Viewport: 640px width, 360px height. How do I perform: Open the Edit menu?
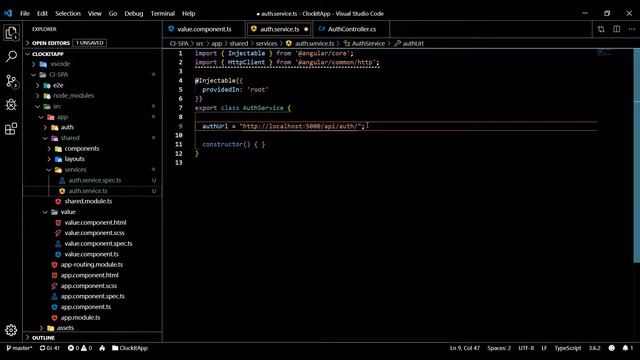point(42,13)
